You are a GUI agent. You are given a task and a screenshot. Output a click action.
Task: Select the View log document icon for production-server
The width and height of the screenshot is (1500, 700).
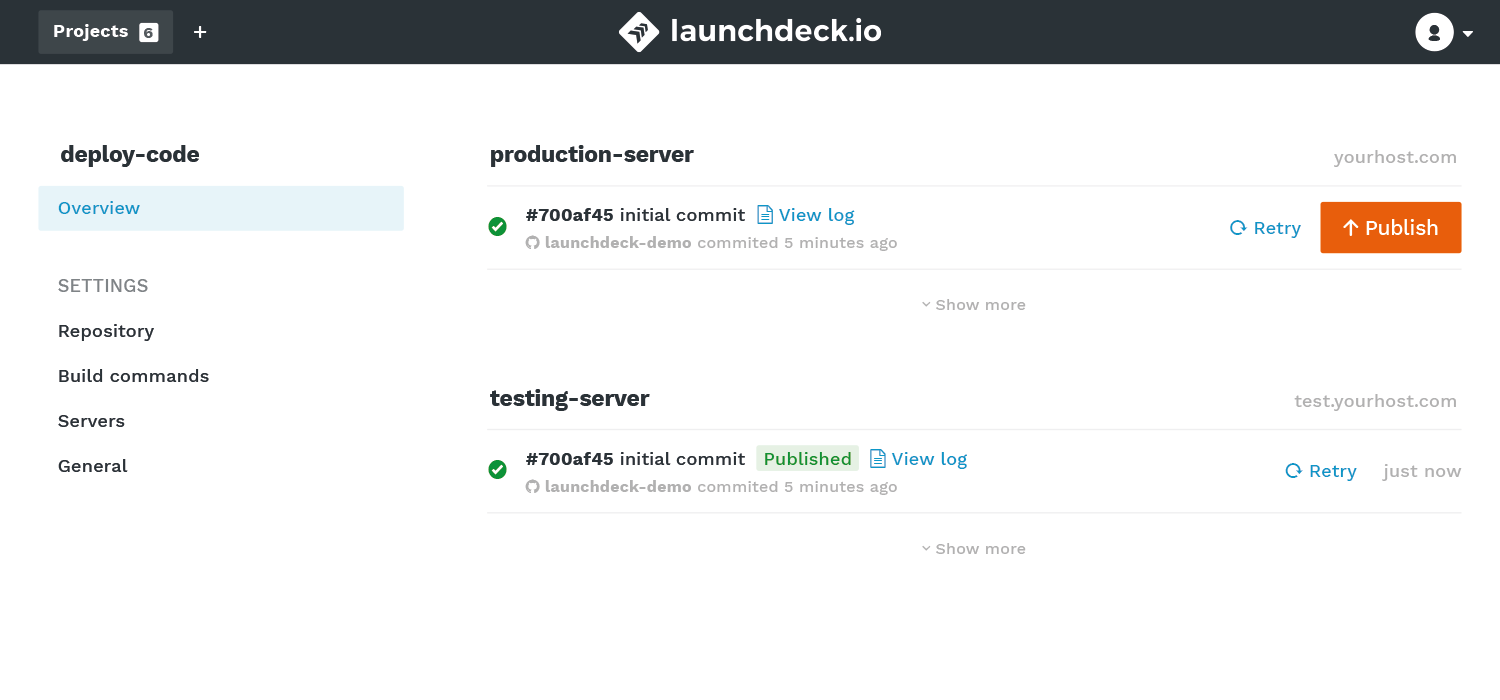(x=764, y=214)
